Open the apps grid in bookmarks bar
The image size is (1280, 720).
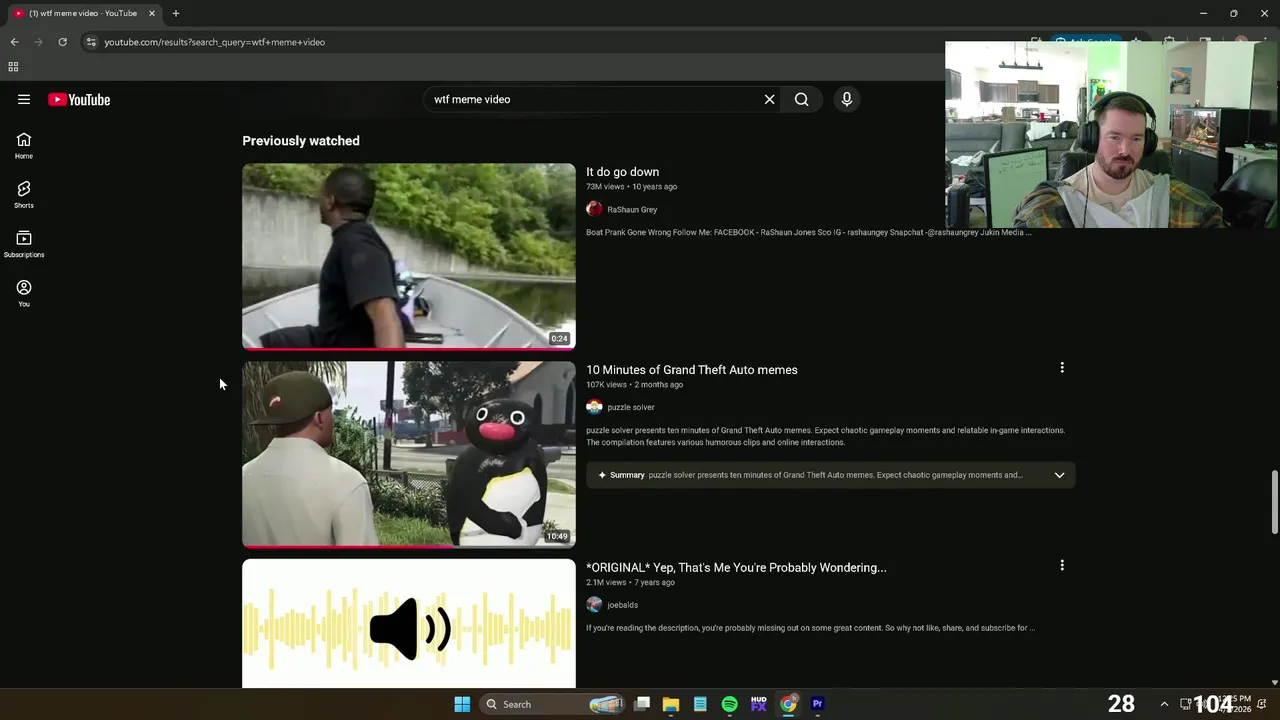click(x=13, y=67)
